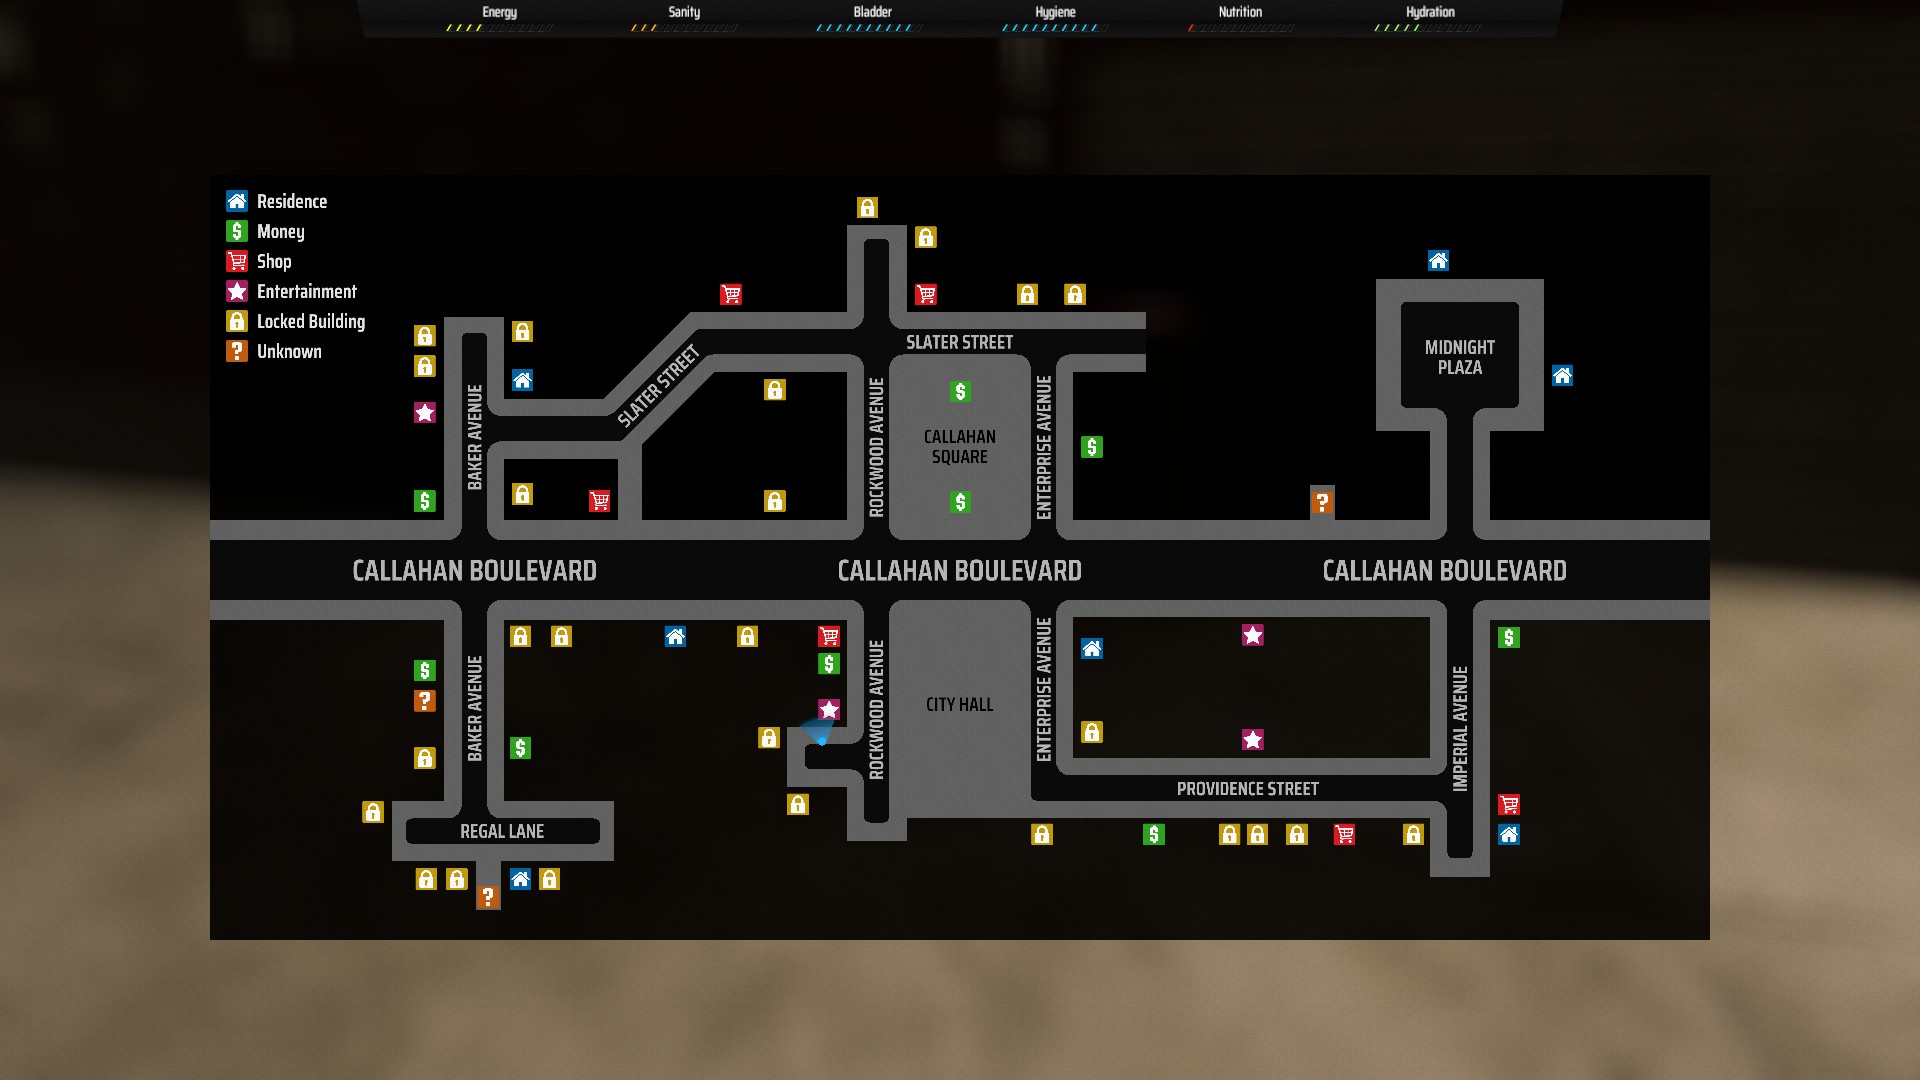Click the Residence icon north of Midnight Plaza

1438,261
